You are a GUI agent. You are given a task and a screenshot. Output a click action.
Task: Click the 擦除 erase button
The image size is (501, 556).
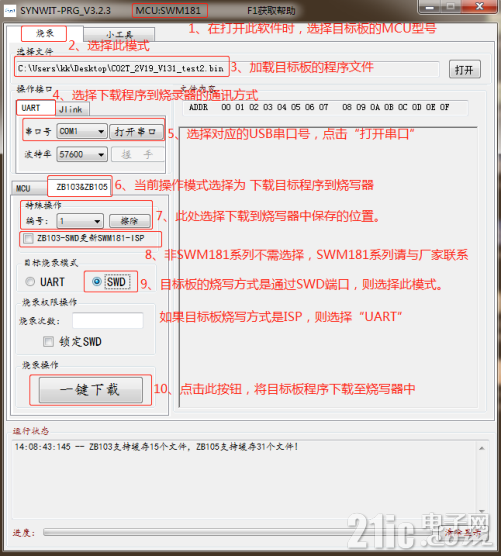[x=129, y=221]
